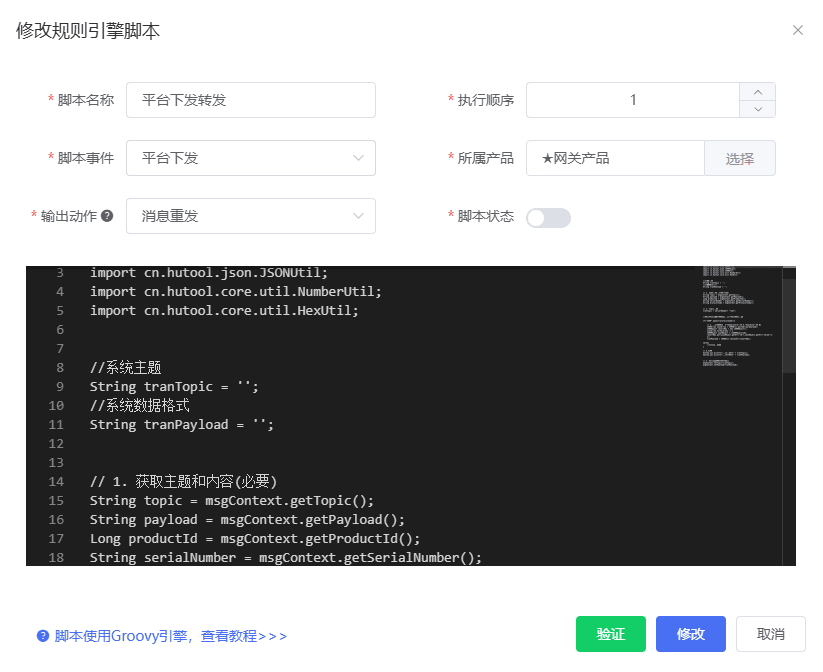Increase 执行顺序 with the up arrow
The width and height of the screenshot is (823, 672).
757,92
